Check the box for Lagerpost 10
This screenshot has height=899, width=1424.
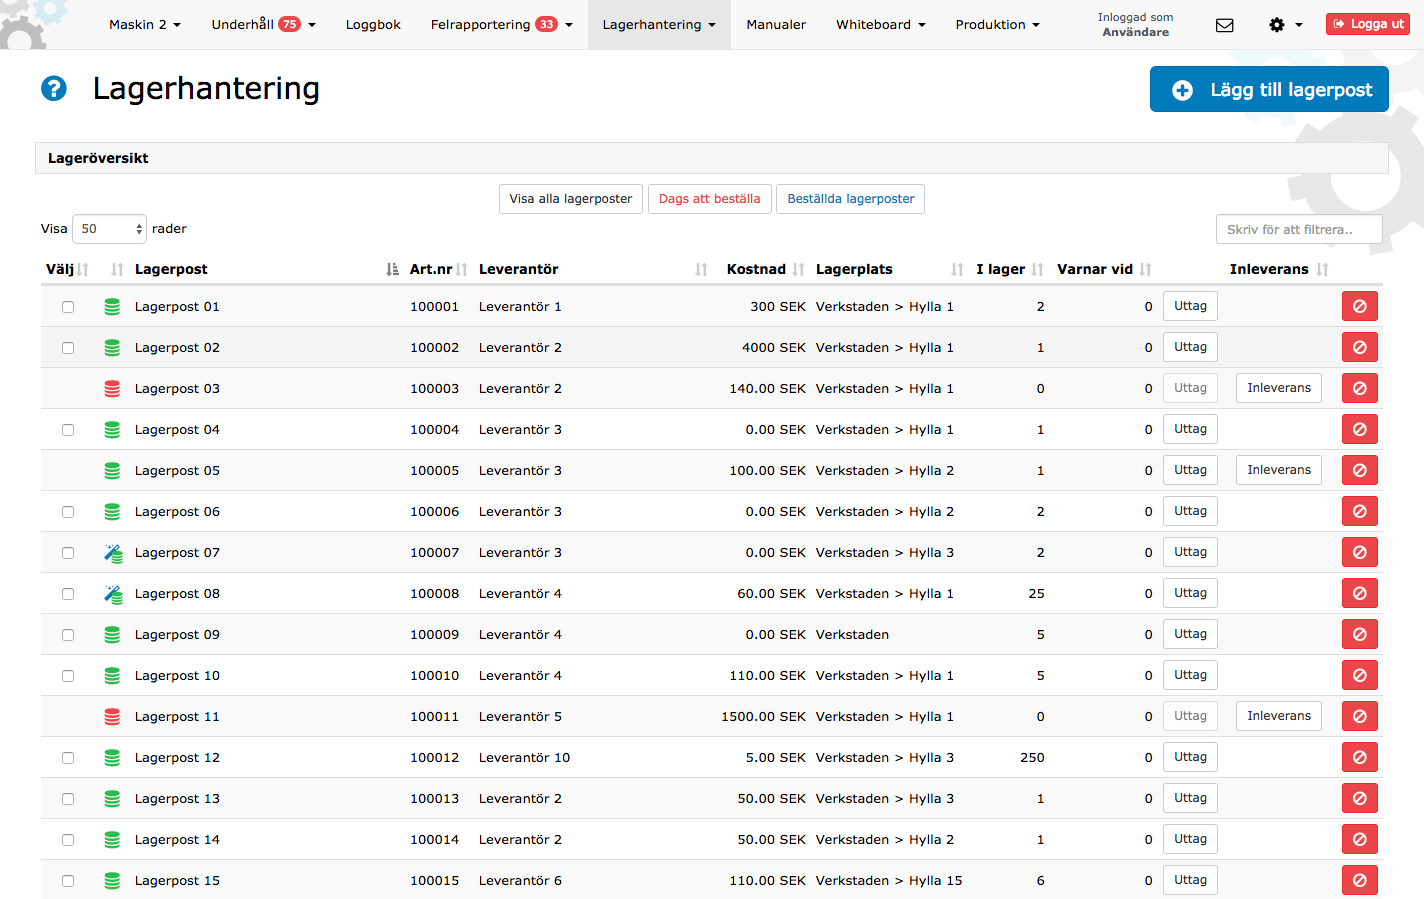[68, 676]
